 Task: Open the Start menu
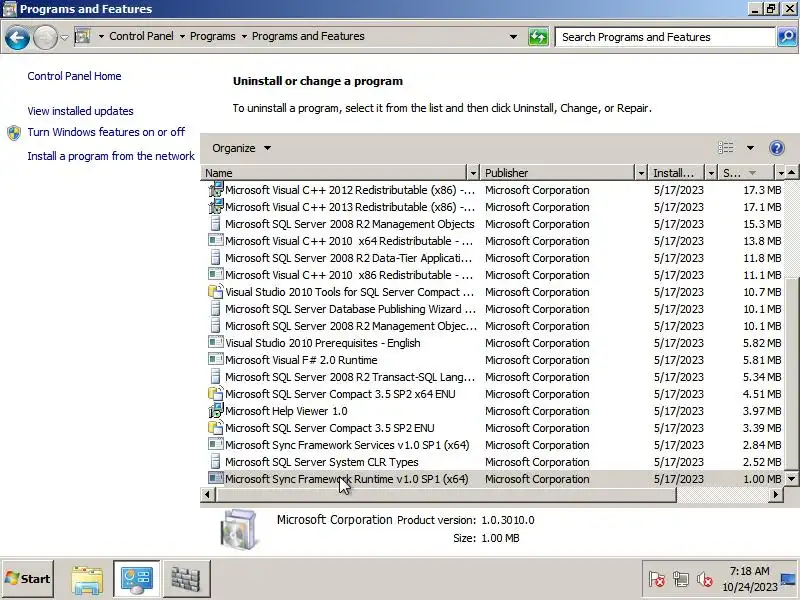click(x=28, y=579)
